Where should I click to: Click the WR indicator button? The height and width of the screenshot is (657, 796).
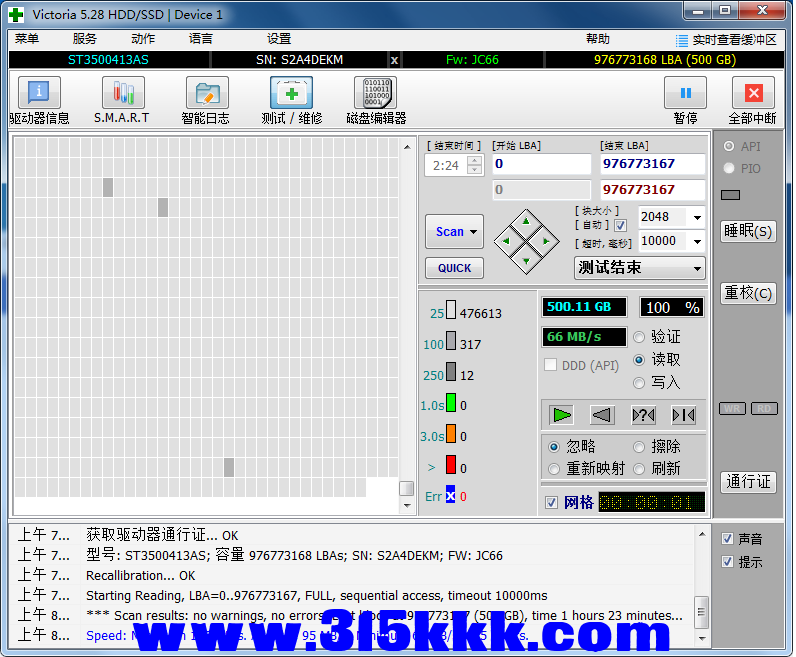(732, 409)
